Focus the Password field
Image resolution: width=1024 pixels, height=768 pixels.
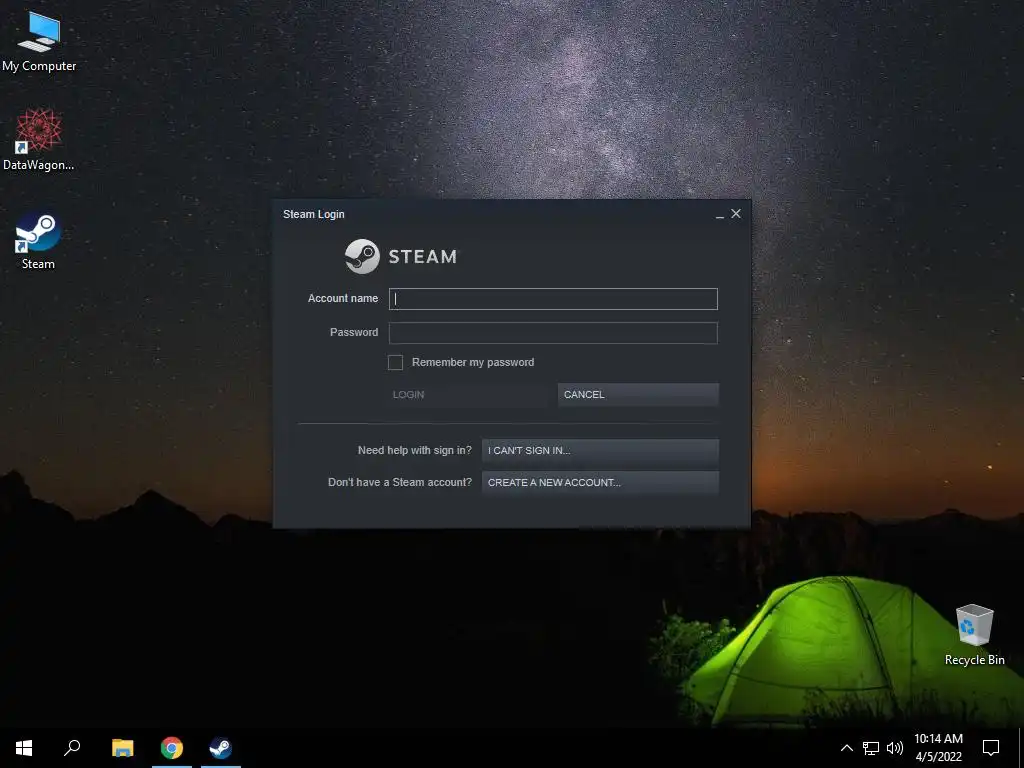[553, 333]
